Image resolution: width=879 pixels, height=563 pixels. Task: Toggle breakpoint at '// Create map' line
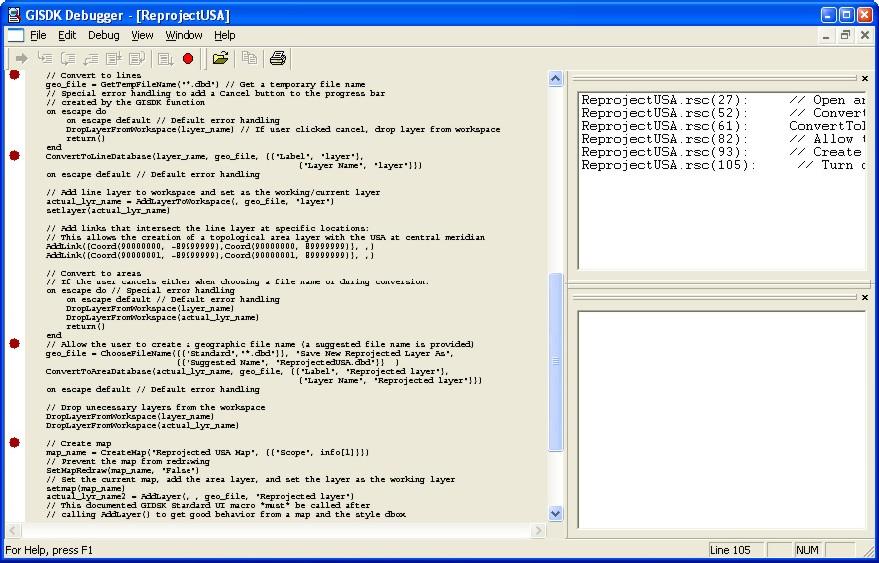15,442
